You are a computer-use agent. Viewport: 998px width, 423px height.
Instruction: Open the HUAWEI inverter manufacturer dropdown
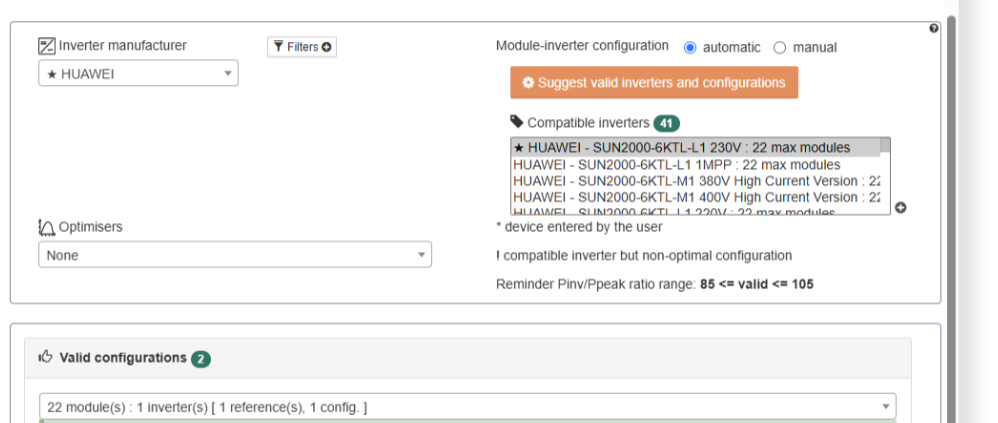coord(138,73)
